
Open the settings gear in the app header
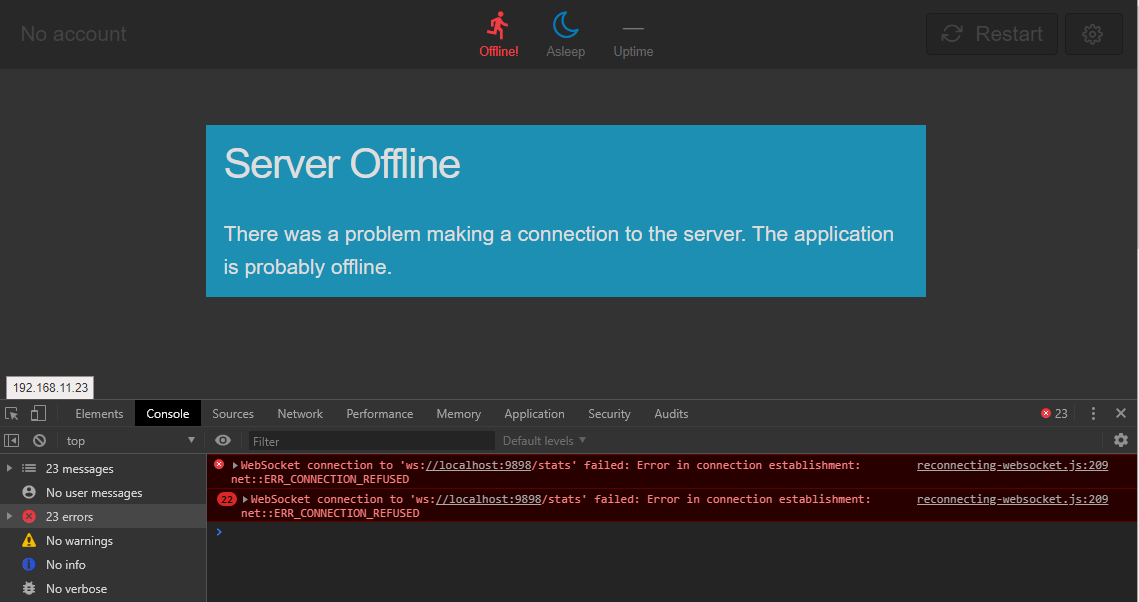tap(1093, 34)
